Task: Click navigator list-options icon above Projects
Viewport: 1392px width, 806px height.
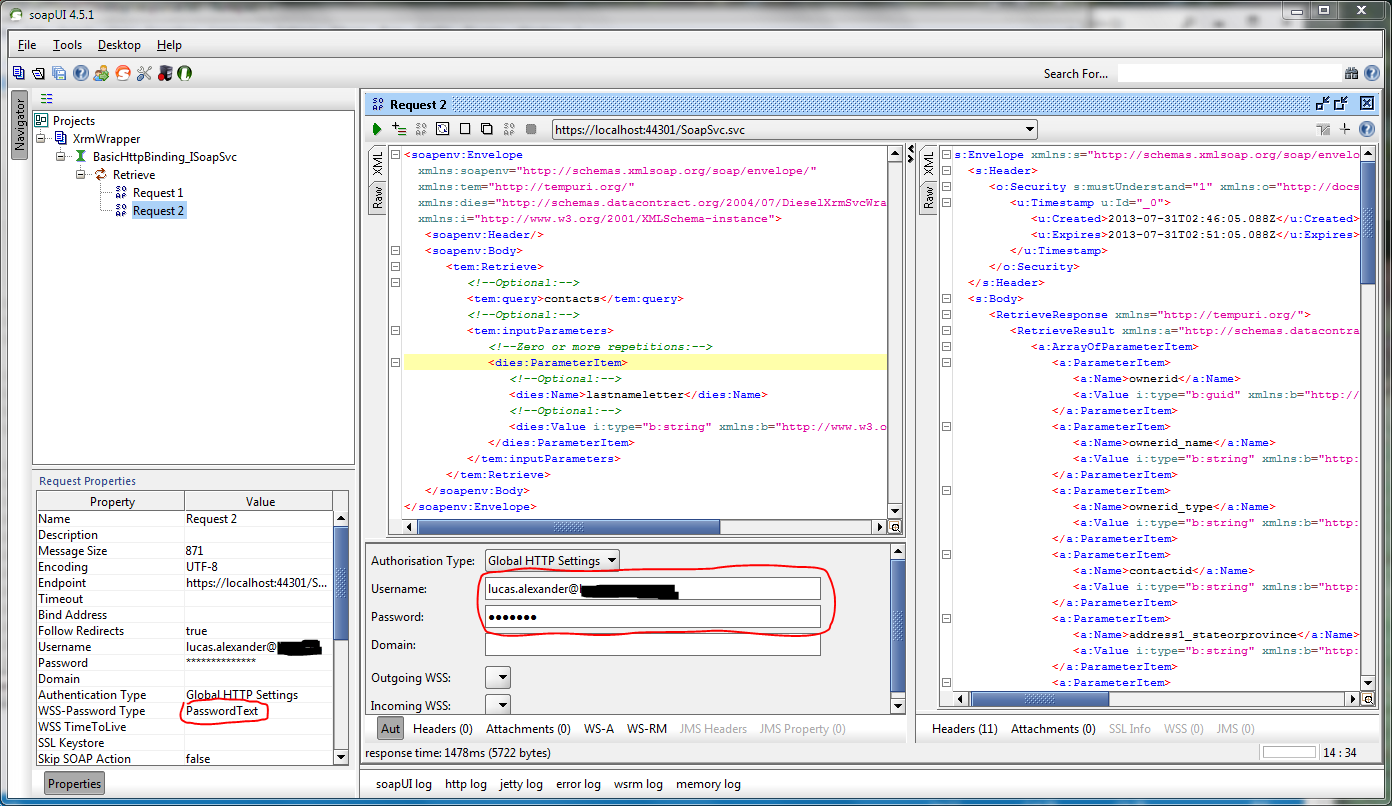Action: click(x=47, y=98)
